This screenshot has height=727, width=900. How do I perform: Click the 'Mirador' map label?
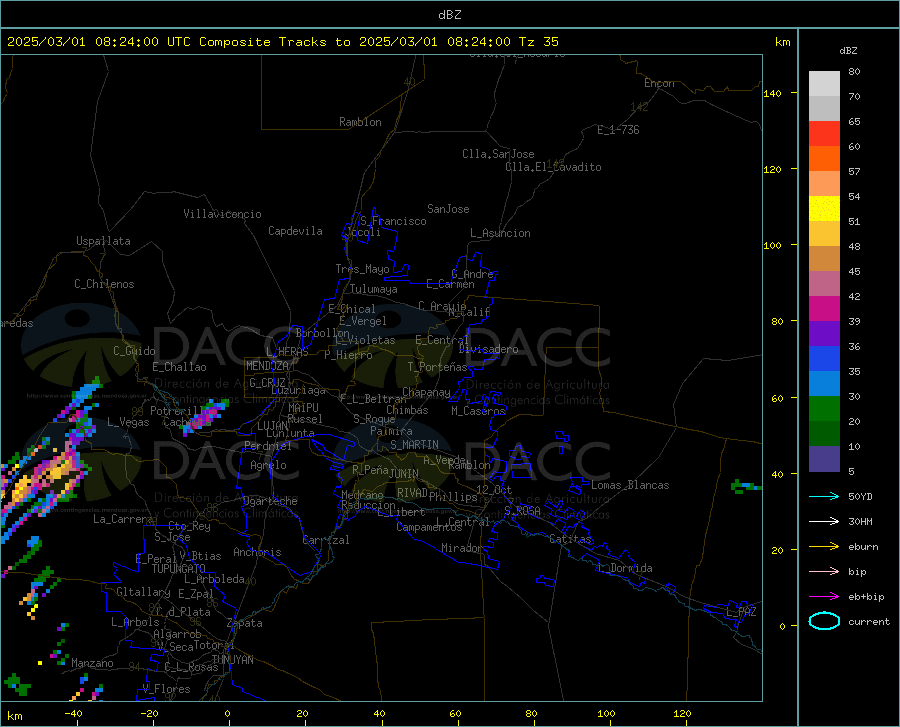pyautogui.click(x=461, y=548)
